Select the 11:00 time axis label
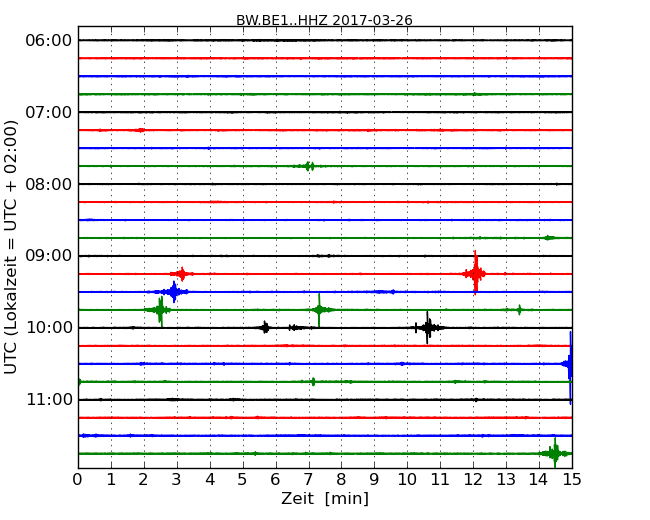The image size is (650, 520). (x=49, y=399)
